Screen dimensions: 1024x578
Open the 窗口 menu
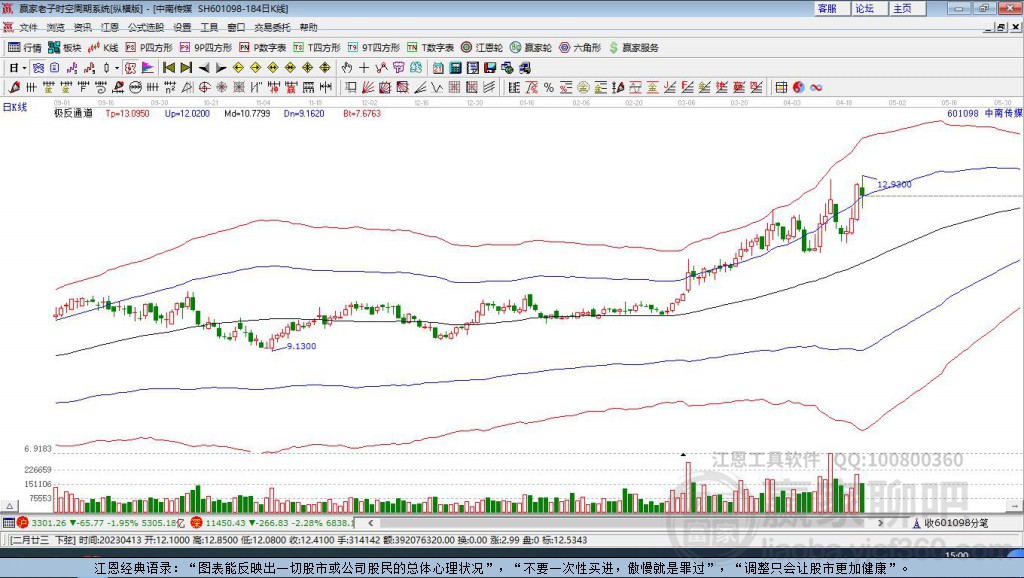click(x=236, y=27)
